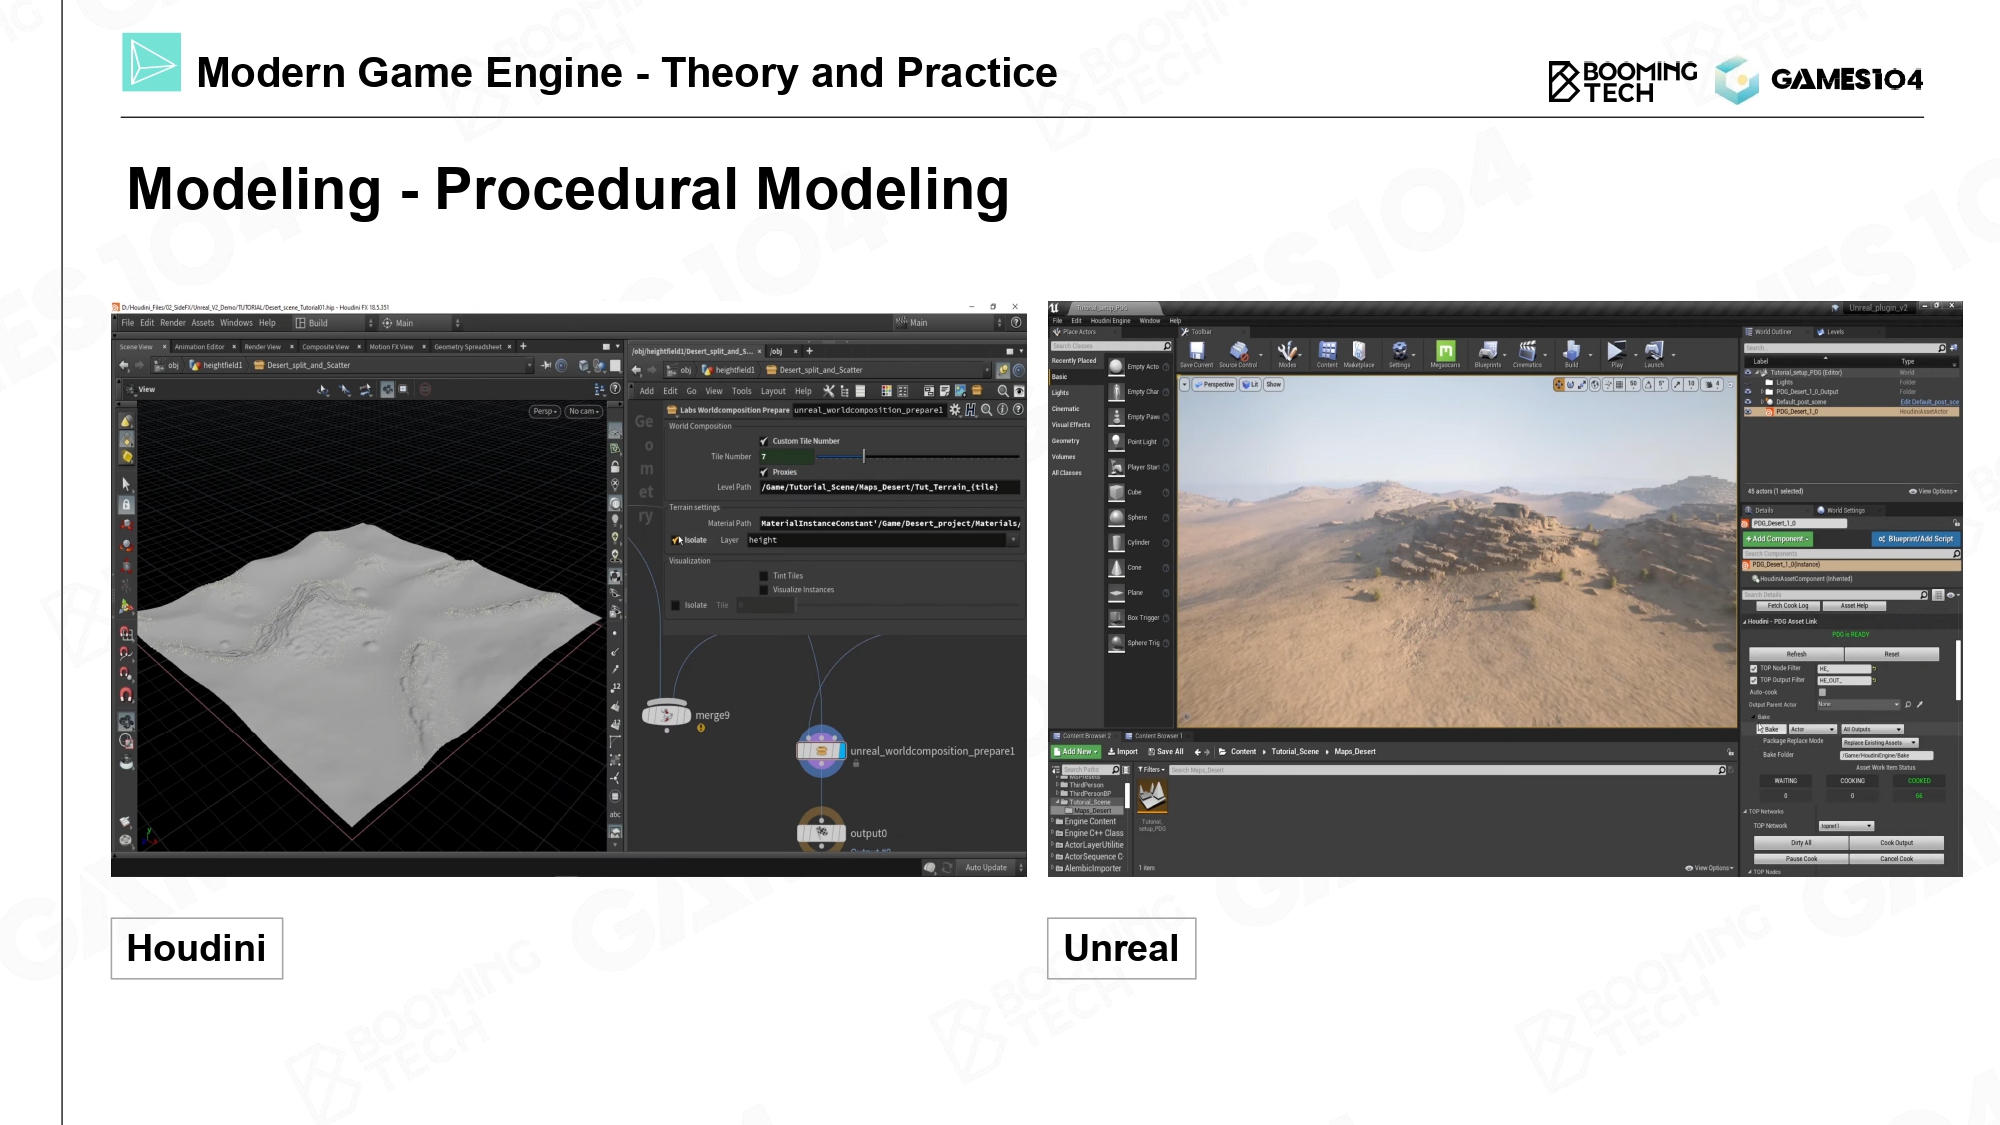Open the Build desktop dropdown in Houdini
The height and width of the screenshot is (1125, 2000).
[x=335, y=323]
